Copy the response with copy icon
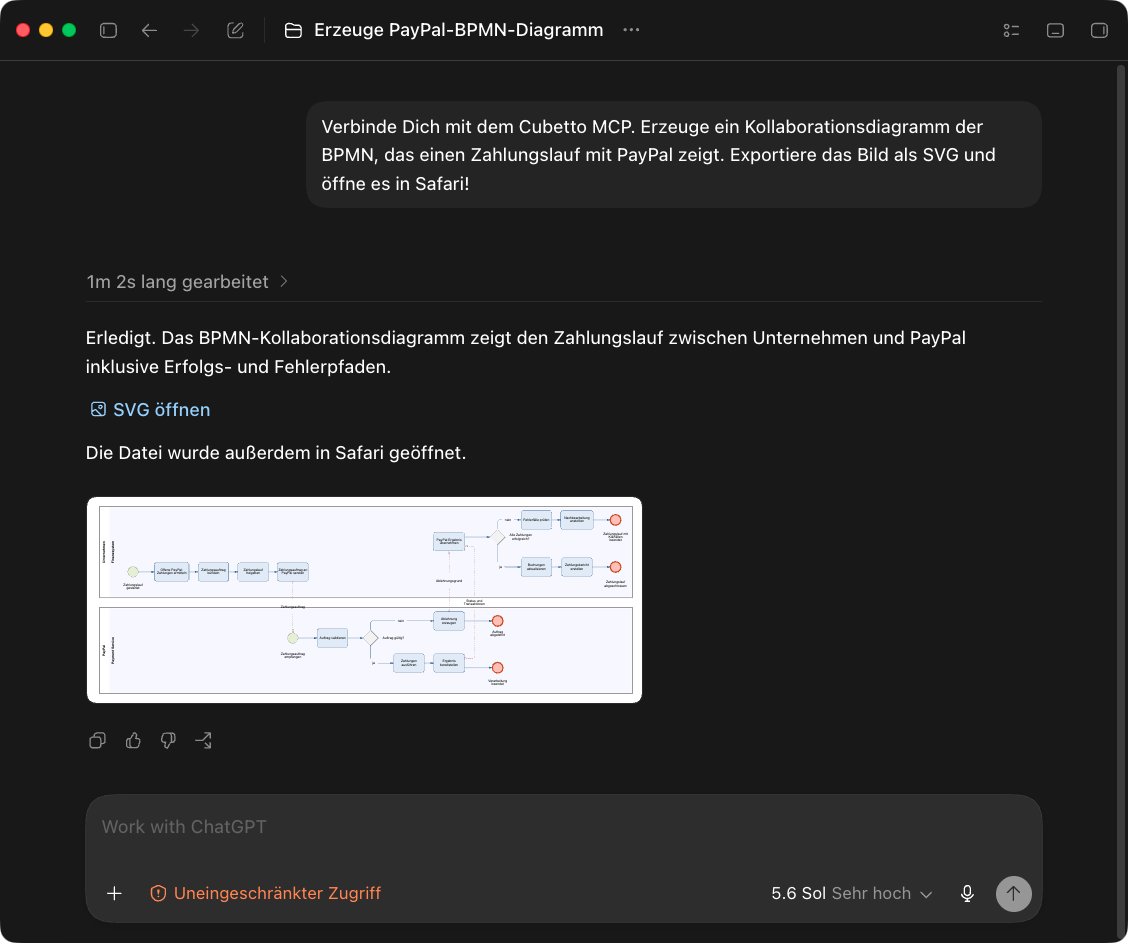The width and height of the screenshot is (1128, 943). pyautogui.click(x=98, y=740)
